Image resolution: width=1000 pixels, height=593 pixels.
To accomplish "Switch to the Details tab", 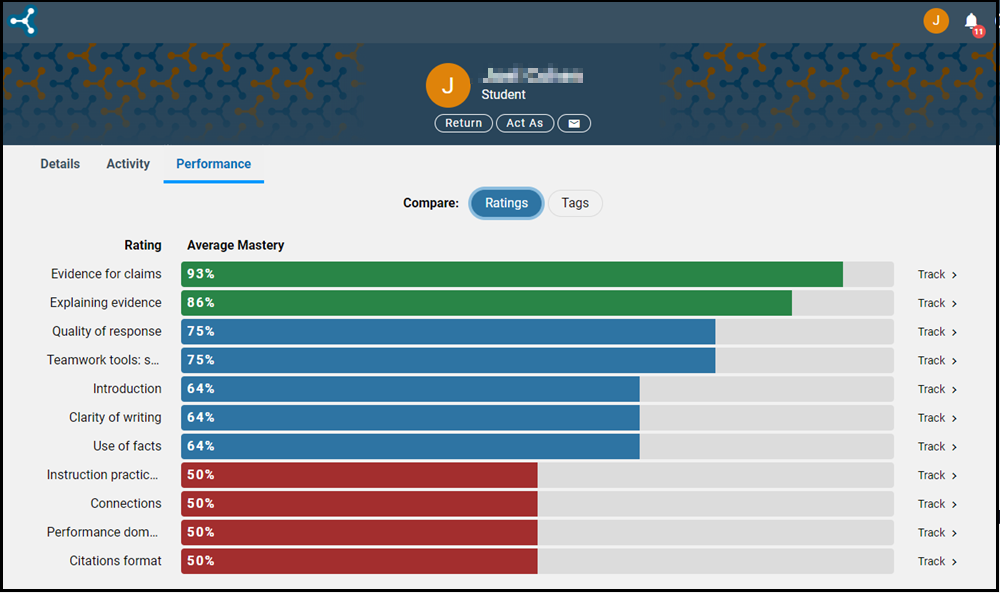I will (x=60, y=164).
